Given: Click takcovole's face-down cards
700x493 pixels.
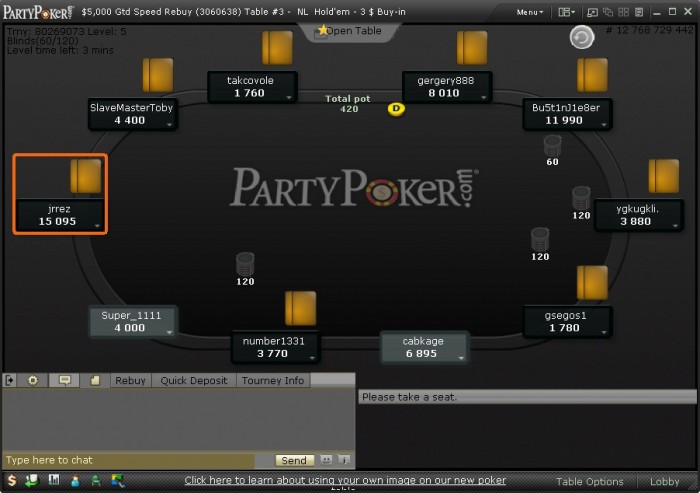Looking at the screenshot, I should 277,47.
